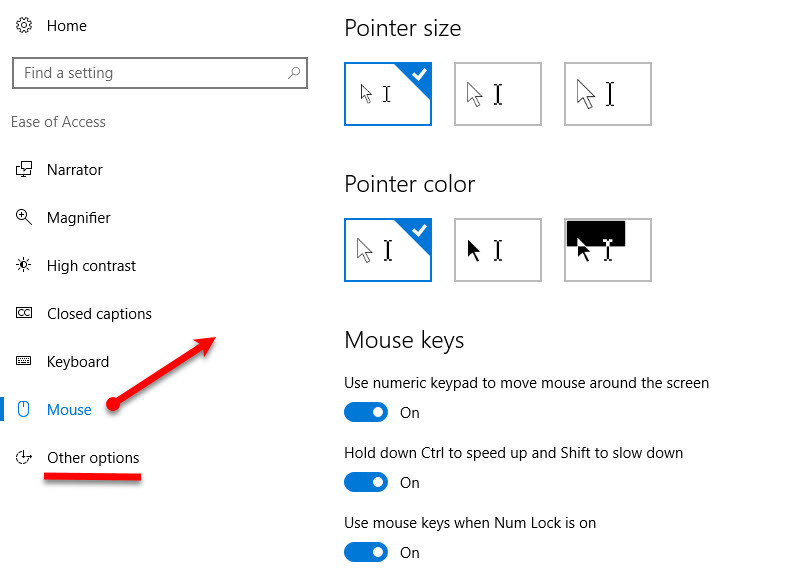This screenshot has width=790, height=572.
Task: Click the Keyboard icon in sidebar
Action: pyautogui.click(x=24, y=361)
